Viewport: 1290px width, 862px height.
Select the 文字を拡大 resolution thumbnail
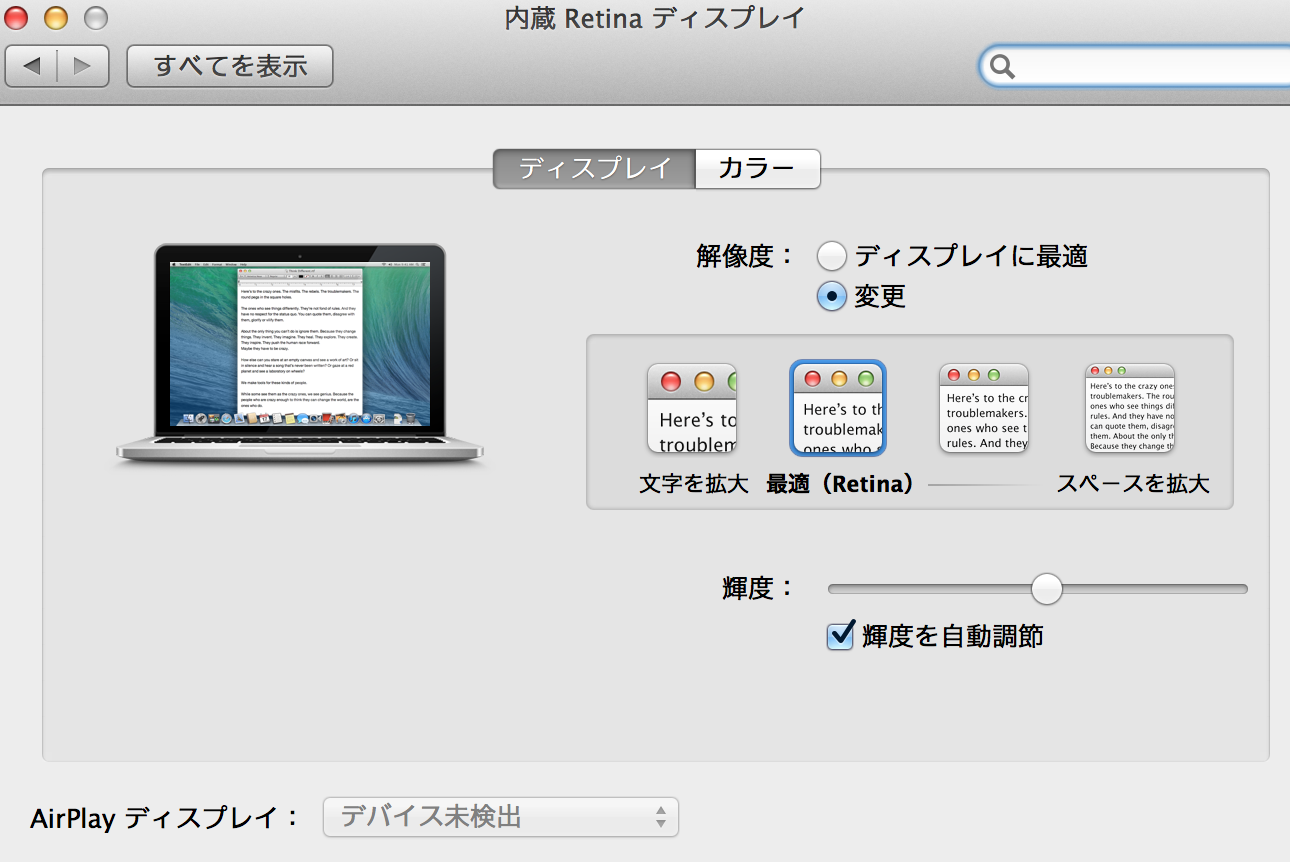click(x=692, y=409)
